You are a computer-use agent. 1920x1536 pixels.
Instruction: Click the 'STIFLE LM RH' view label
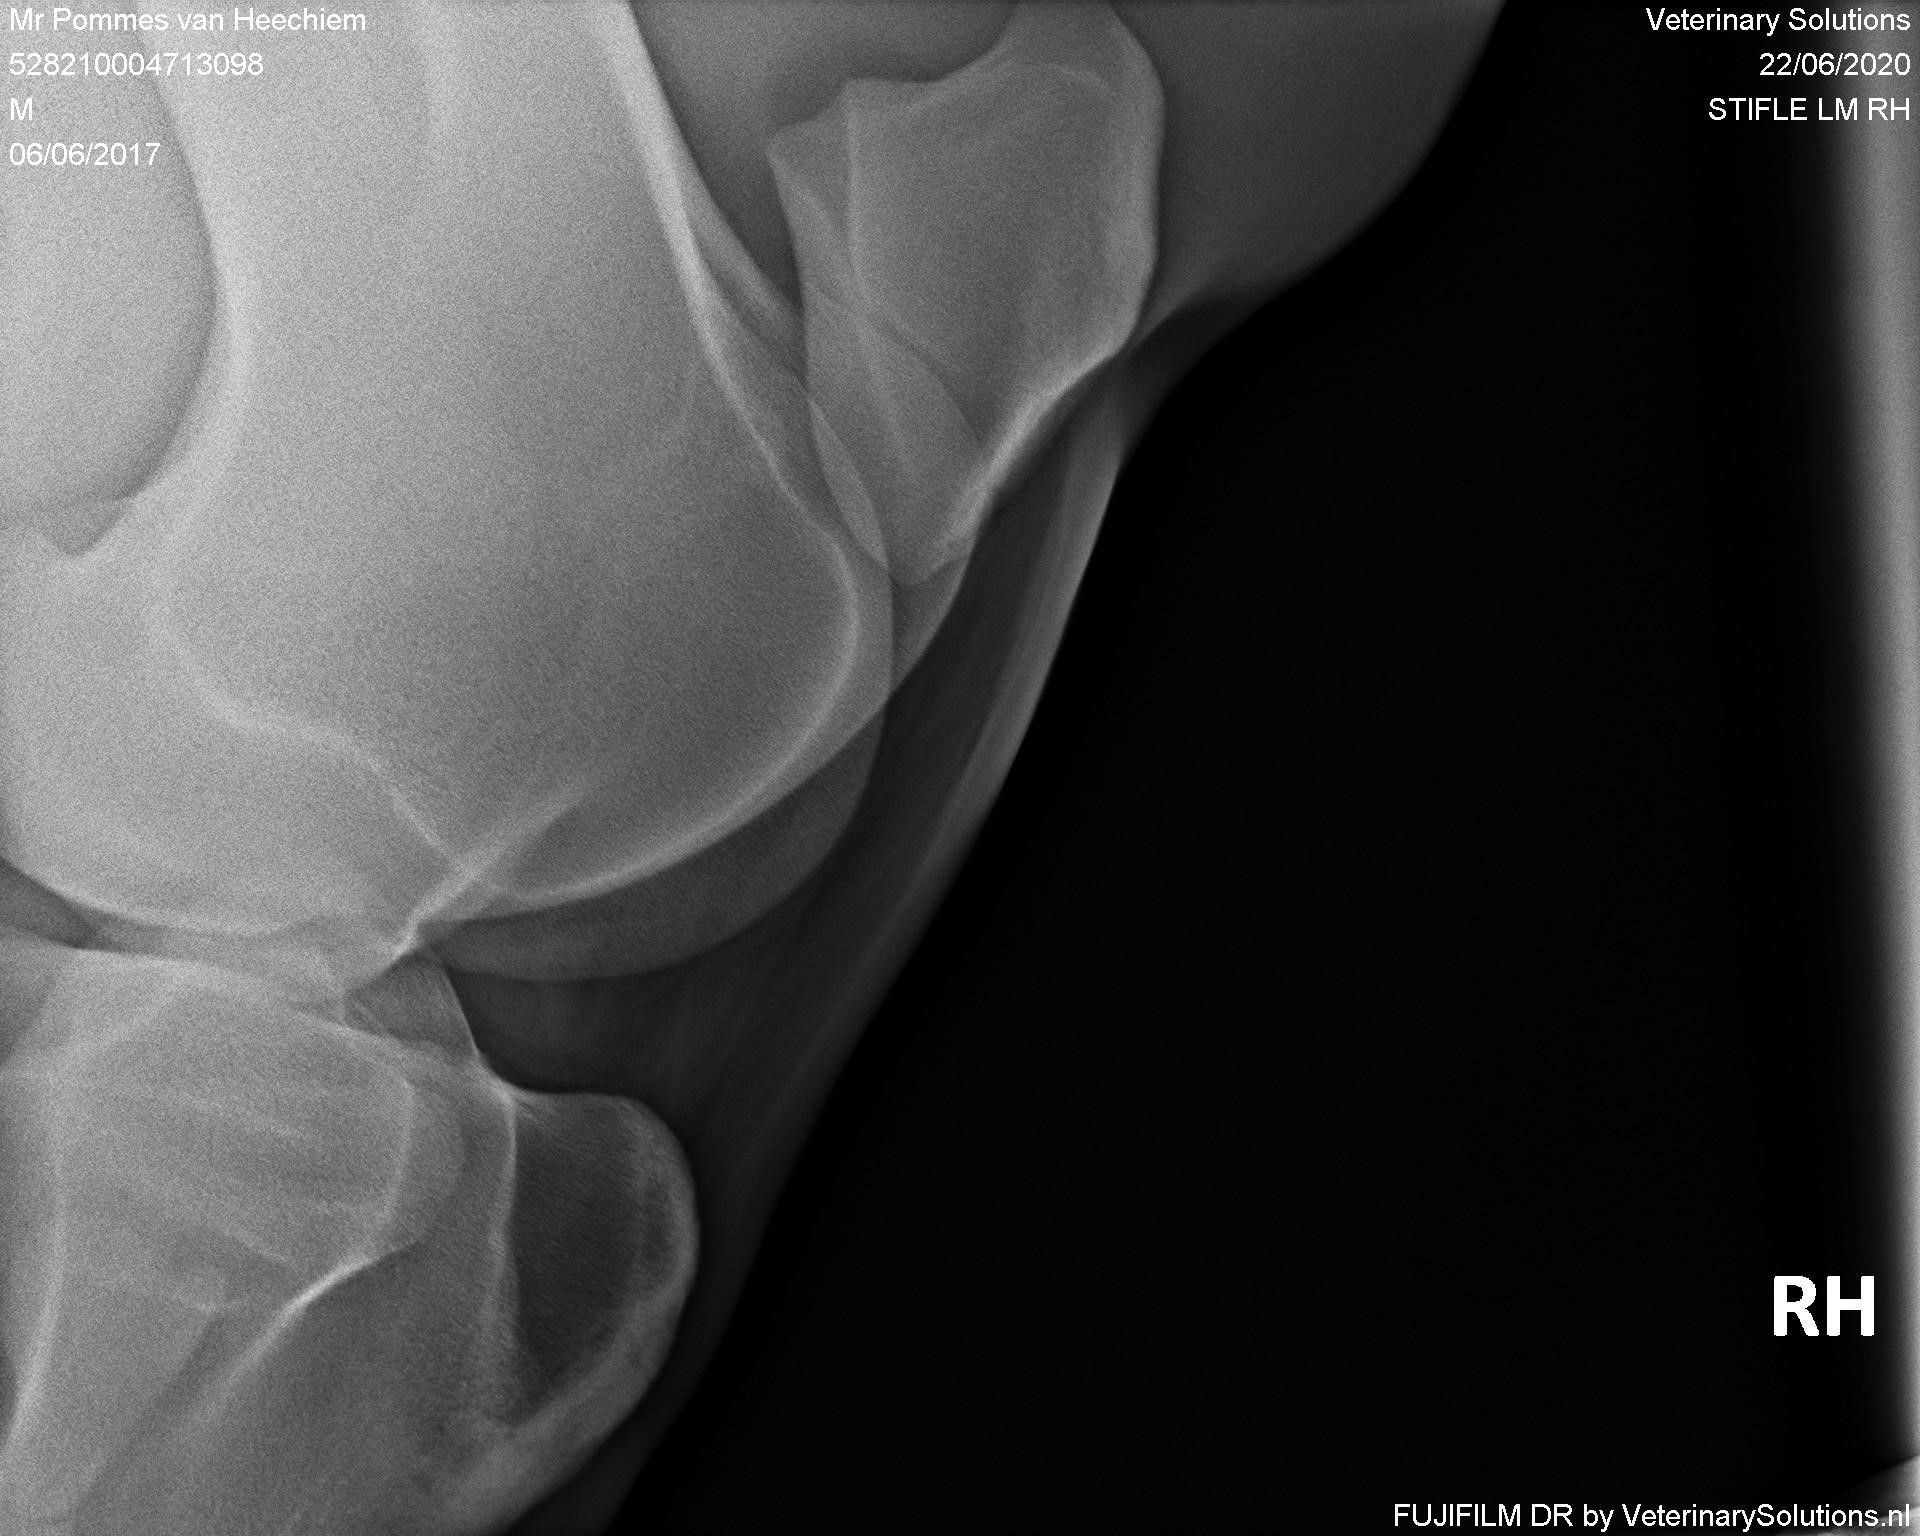click(x=1809, y=109)
